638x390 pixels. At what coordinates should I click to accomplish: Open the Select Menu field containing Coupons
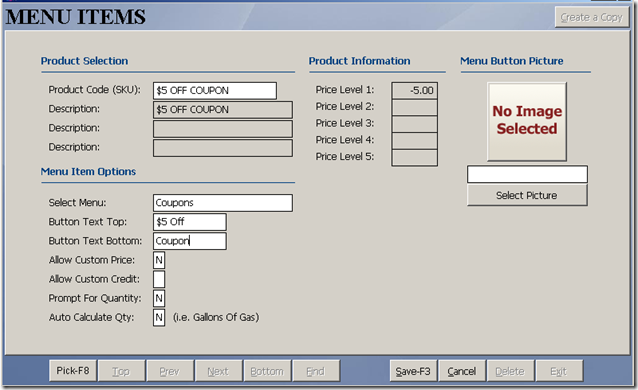pos(223,203)
